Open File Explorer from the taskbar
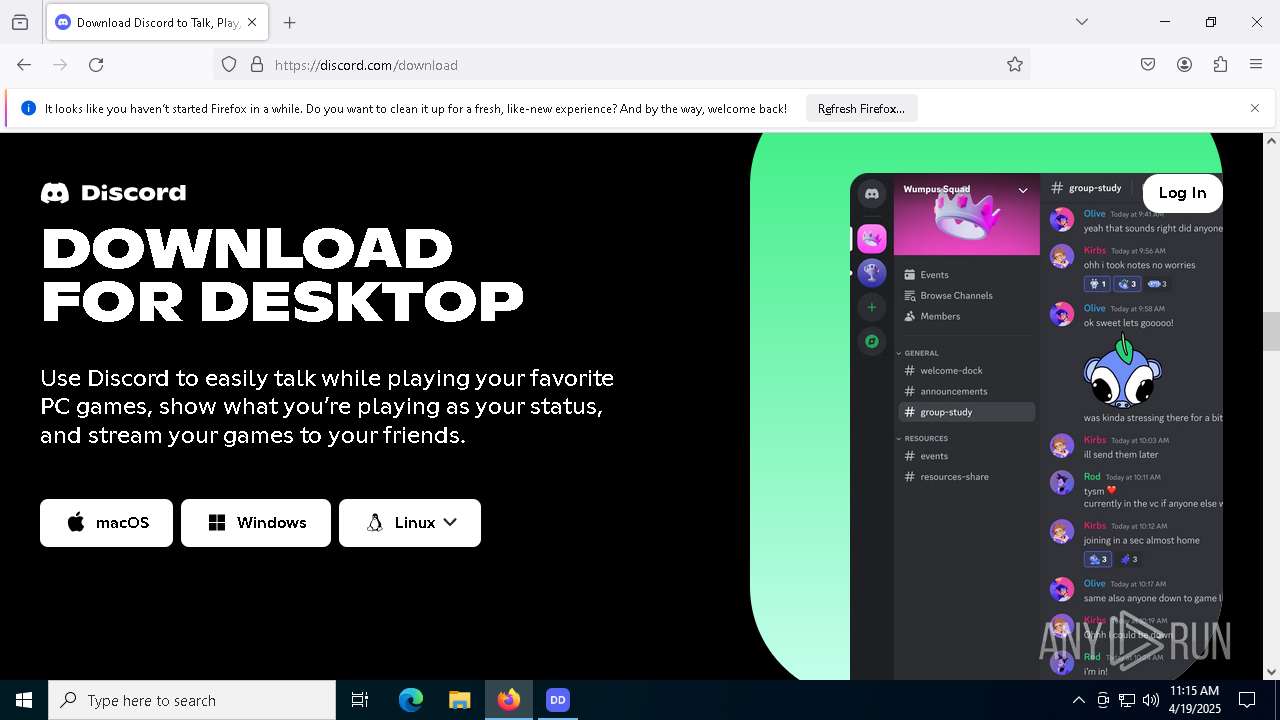The image size is (1280, 720). (x=459, y=700)
